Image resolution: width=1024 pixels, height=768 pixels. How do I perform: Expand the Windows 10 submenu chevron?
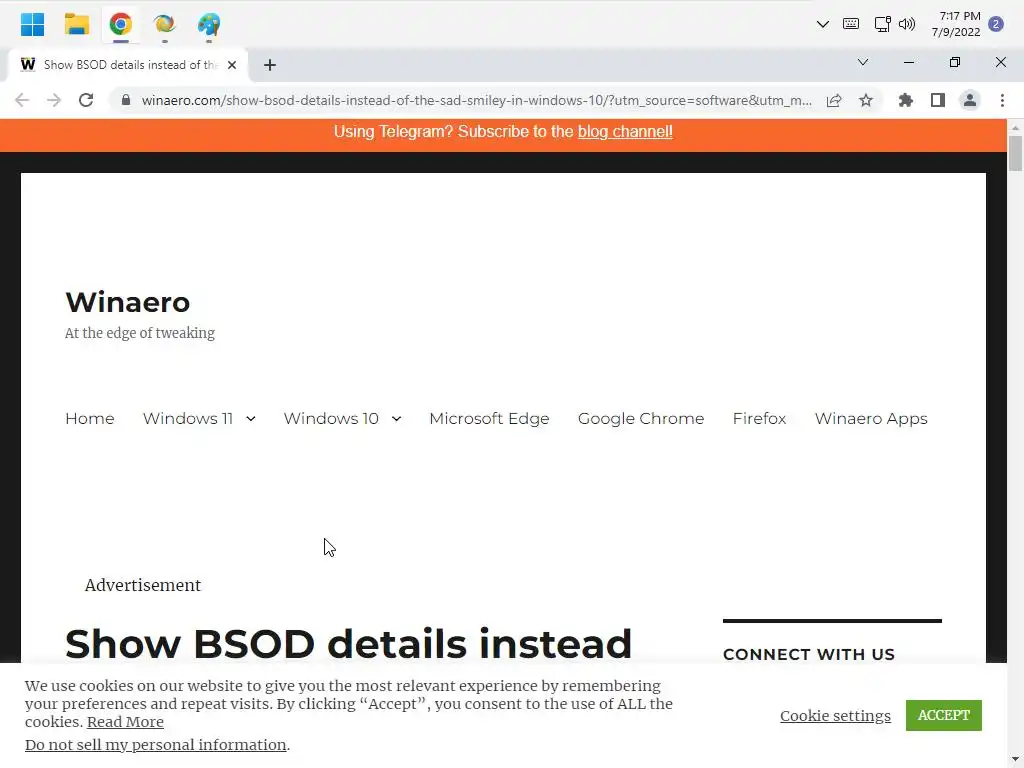pos(396,419)
